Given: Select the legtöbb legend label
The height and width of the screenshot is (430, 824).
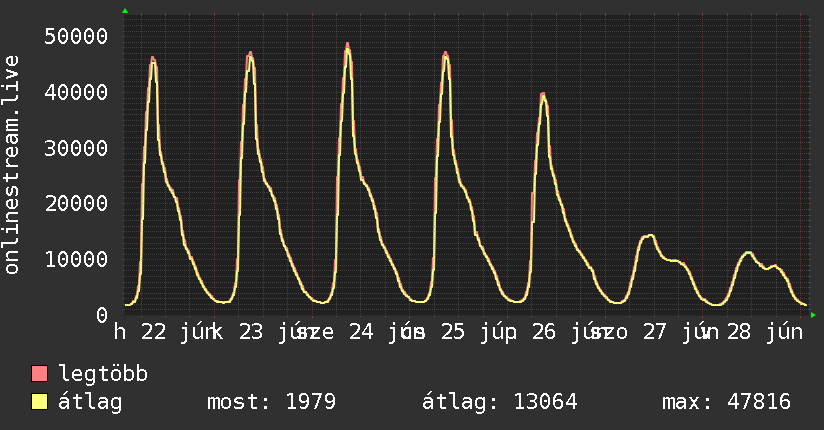Looking at the screenshot, I should [x=103, y=374].
